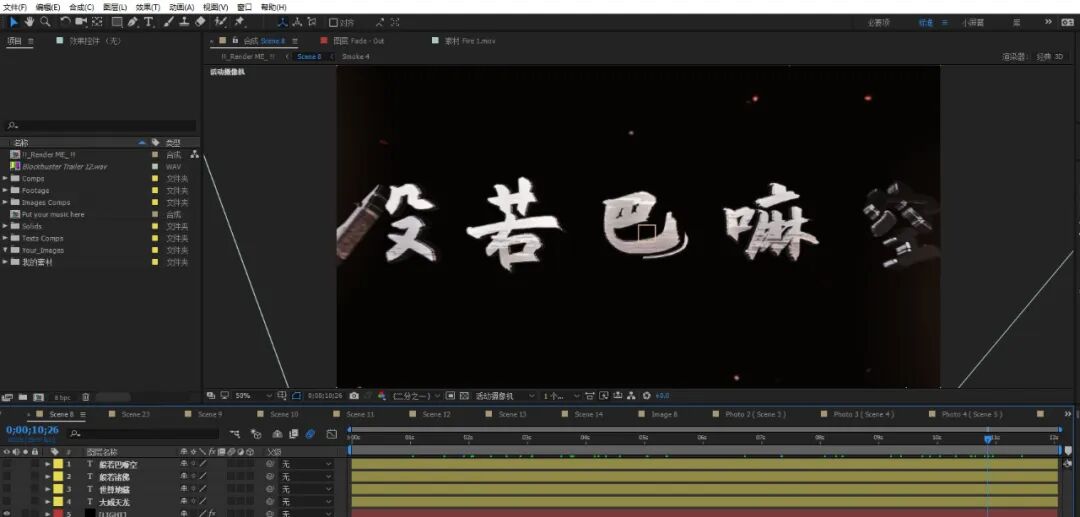
Task: Open the 活动摄像机 3D view dropdown
Action: click(x=505, y=396)
